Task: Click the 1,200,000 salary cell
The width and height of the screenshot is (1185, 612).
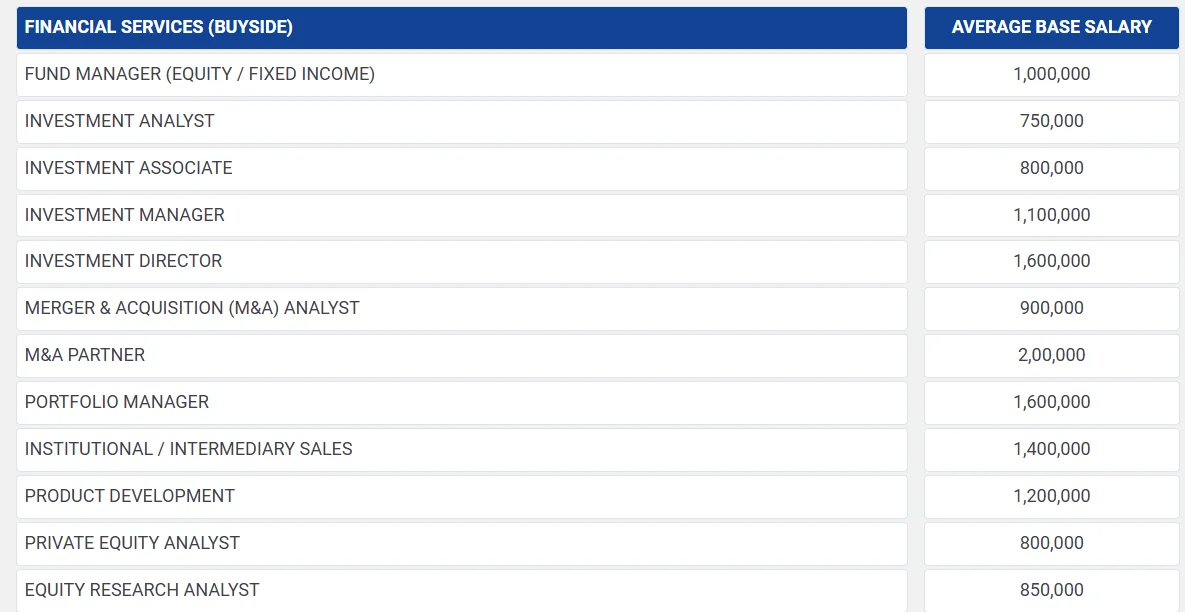Action: pyautogui.click(x=1051, y=496)
